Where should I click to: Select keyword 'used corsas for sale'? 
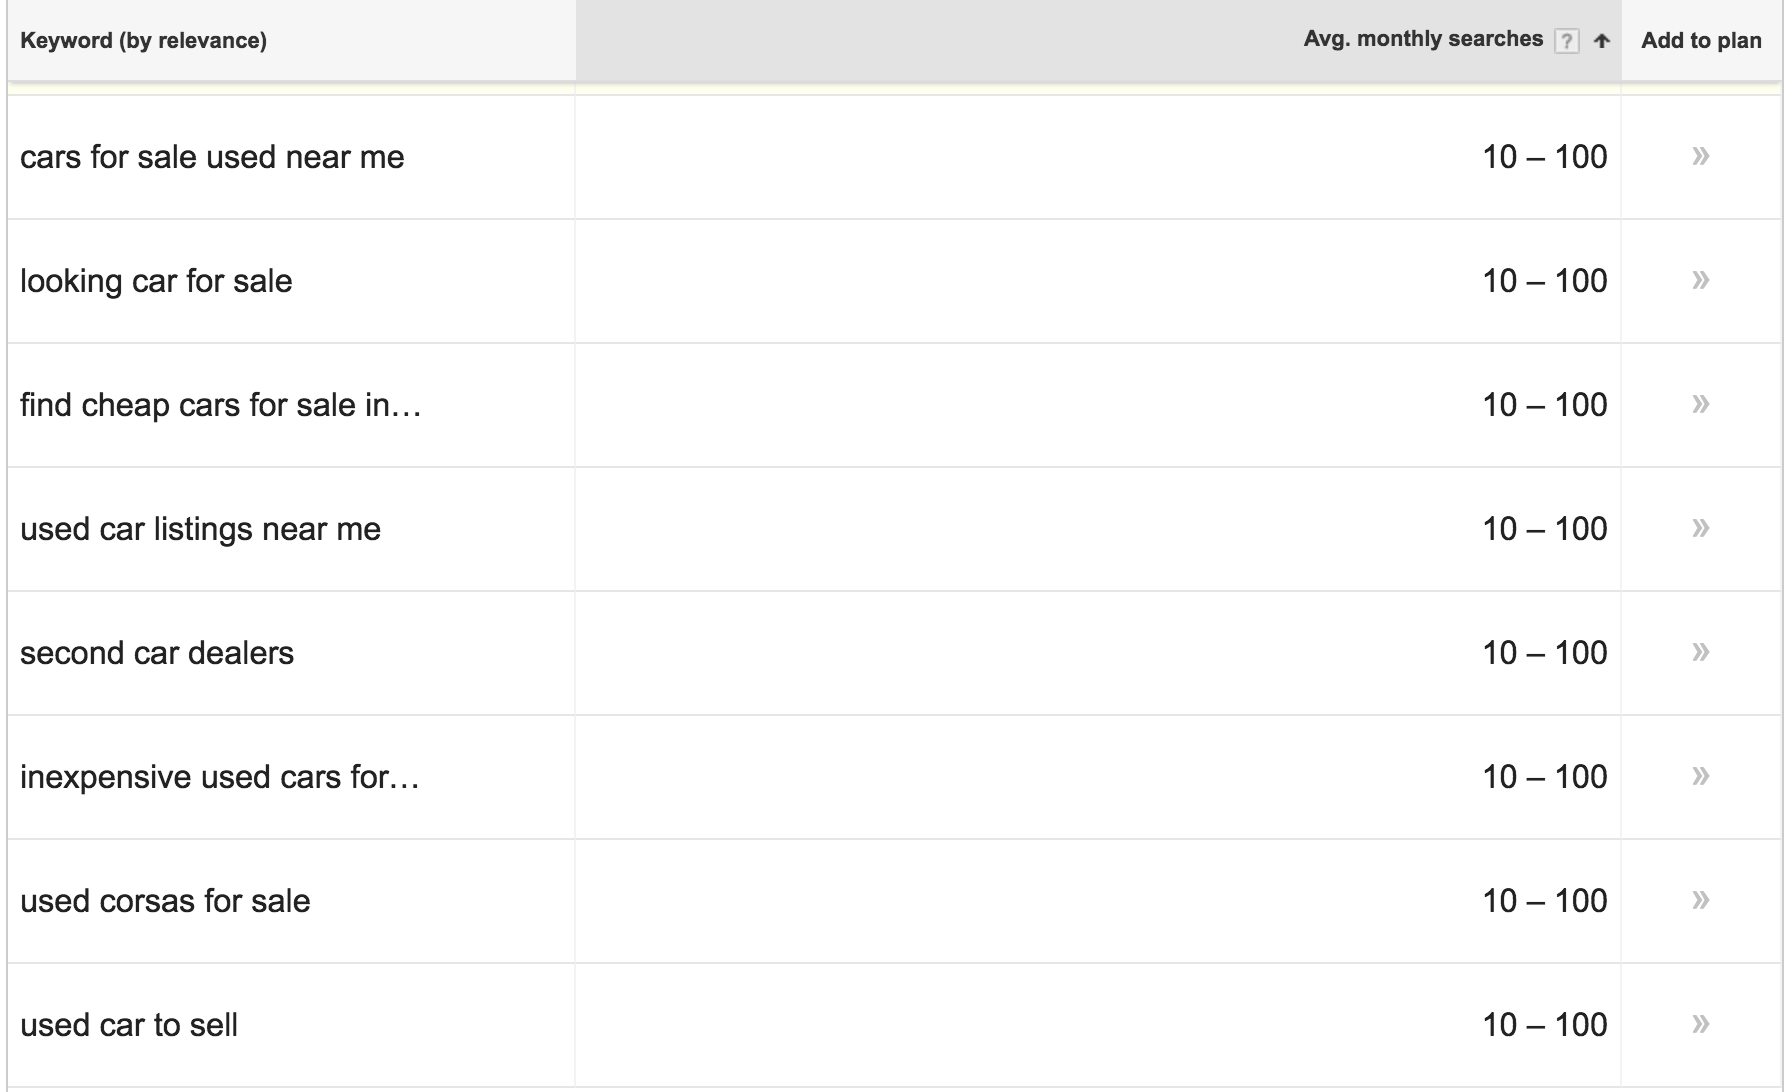[165, 901]
